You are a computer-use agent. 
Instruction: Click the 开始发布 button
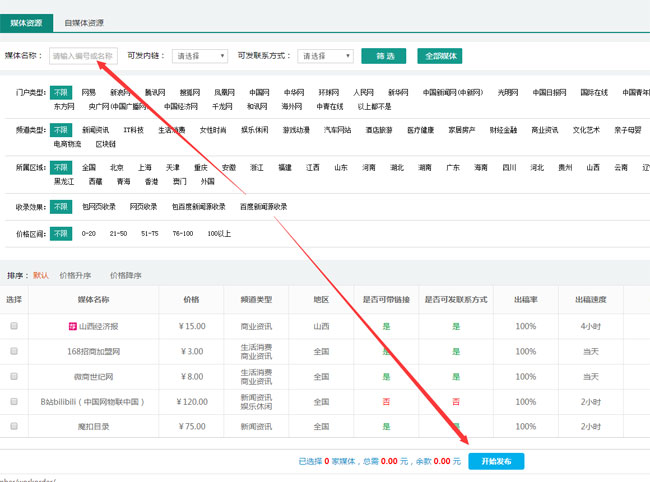coord(495,461)
